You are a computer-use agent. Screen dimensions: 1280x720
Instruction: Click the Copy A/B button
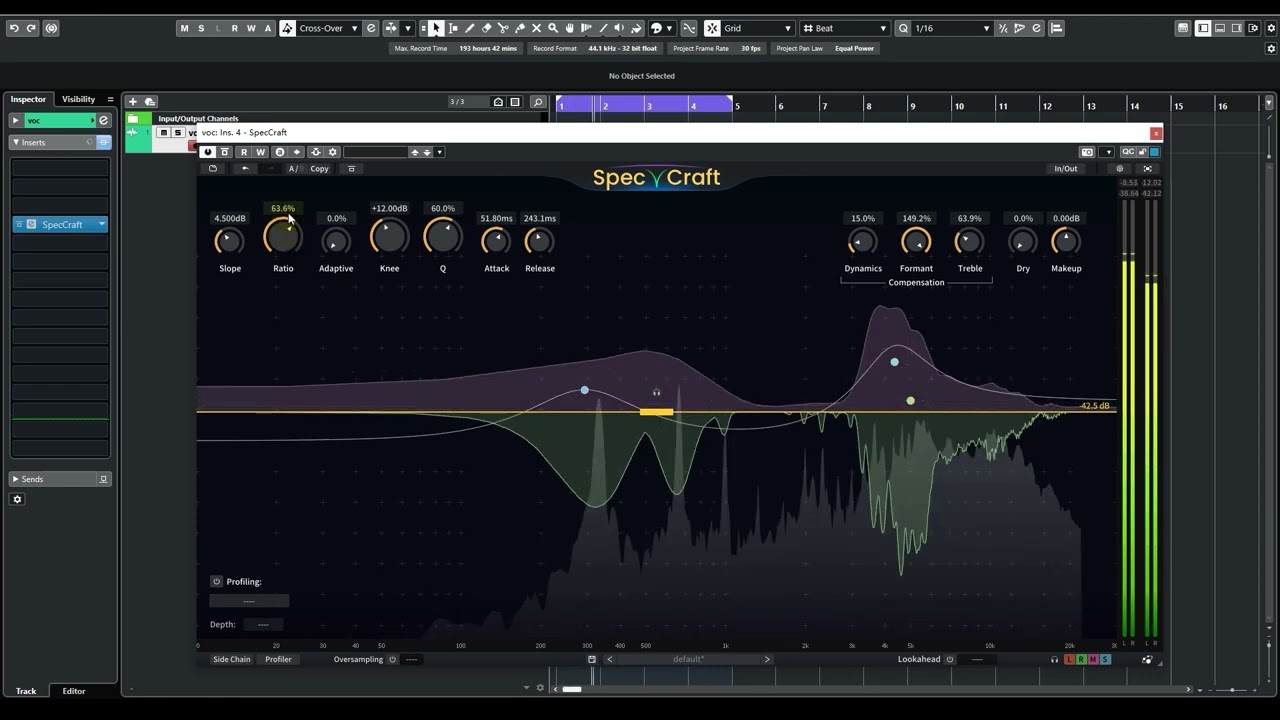pyautogui.click(x=319, y=169)
